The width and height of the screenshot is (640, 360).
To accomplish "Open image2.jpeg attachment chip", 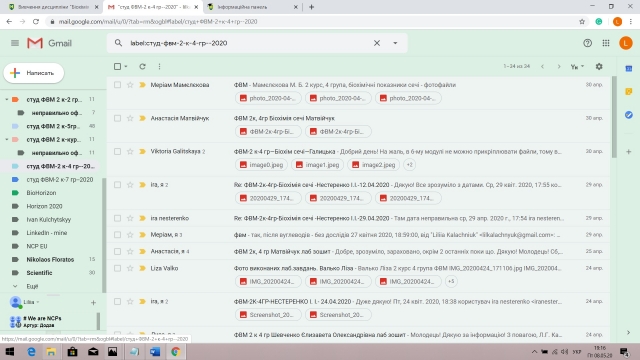I will pyautogui.click(x=373, y=165).
